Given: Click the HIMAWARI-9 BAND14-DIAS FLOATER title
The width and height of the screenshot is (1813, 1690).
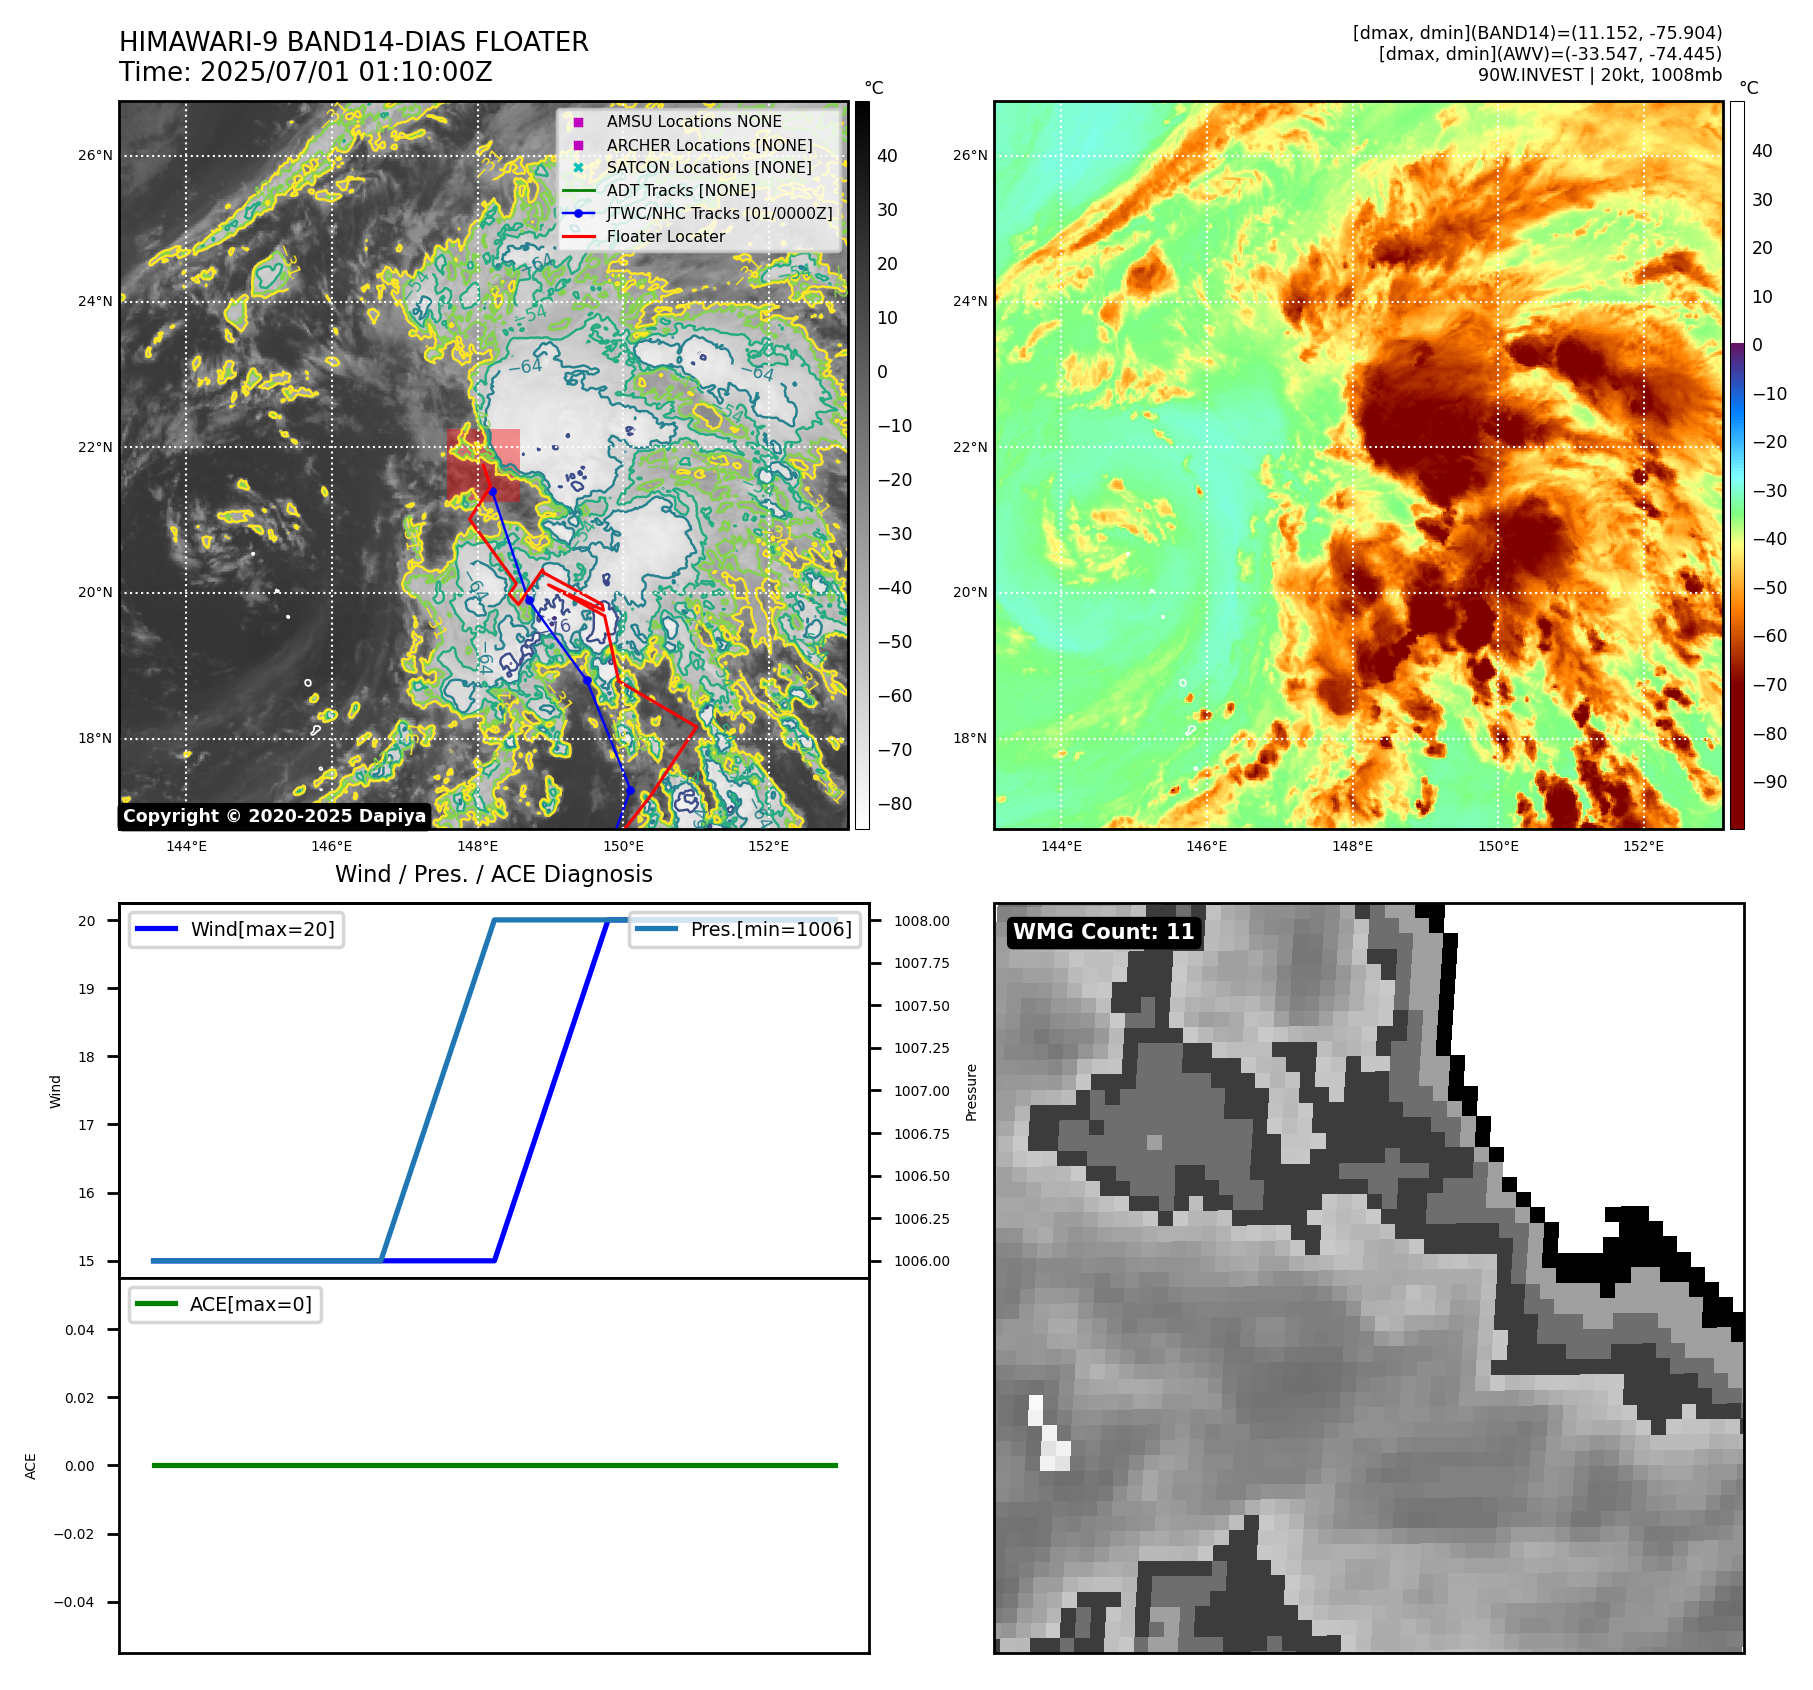Looking at the screenshot, I should tap(354, 42).
